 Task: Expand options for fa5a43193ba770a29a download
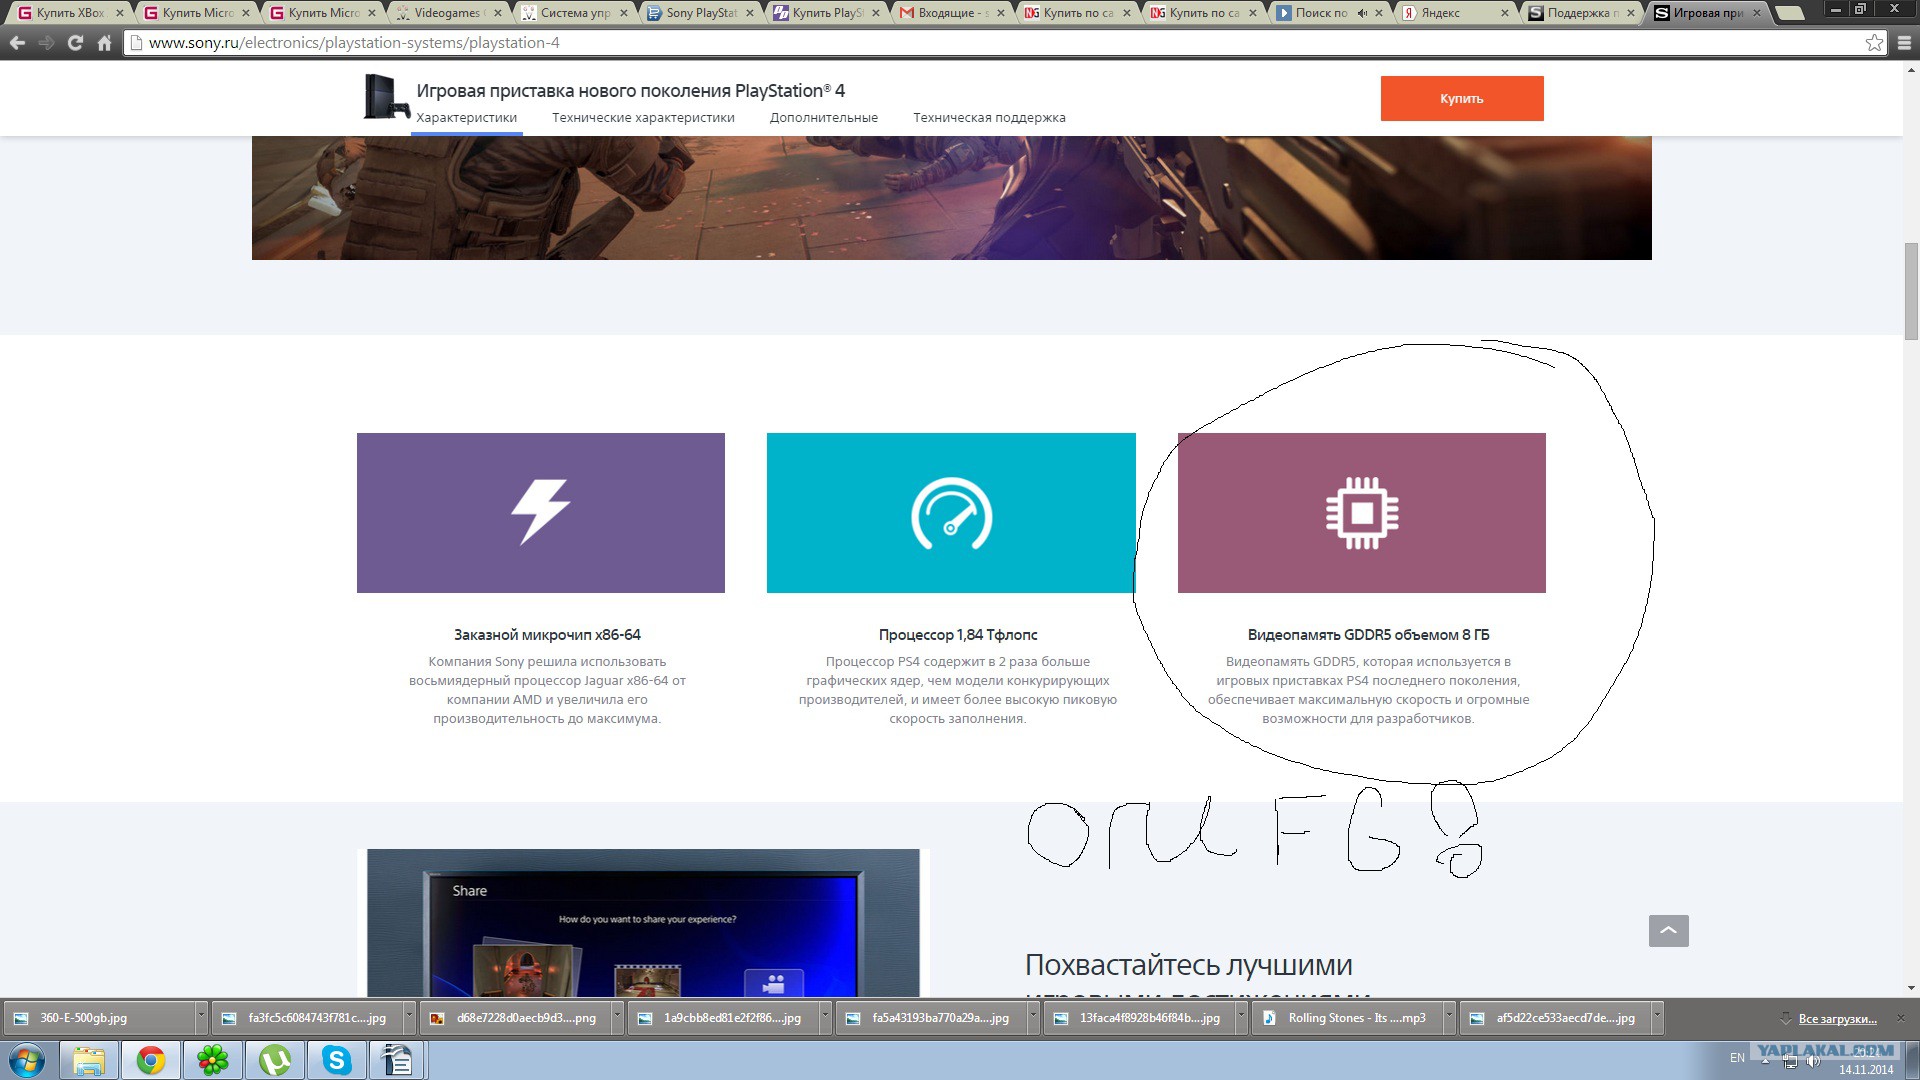tap(1033, 1018)
